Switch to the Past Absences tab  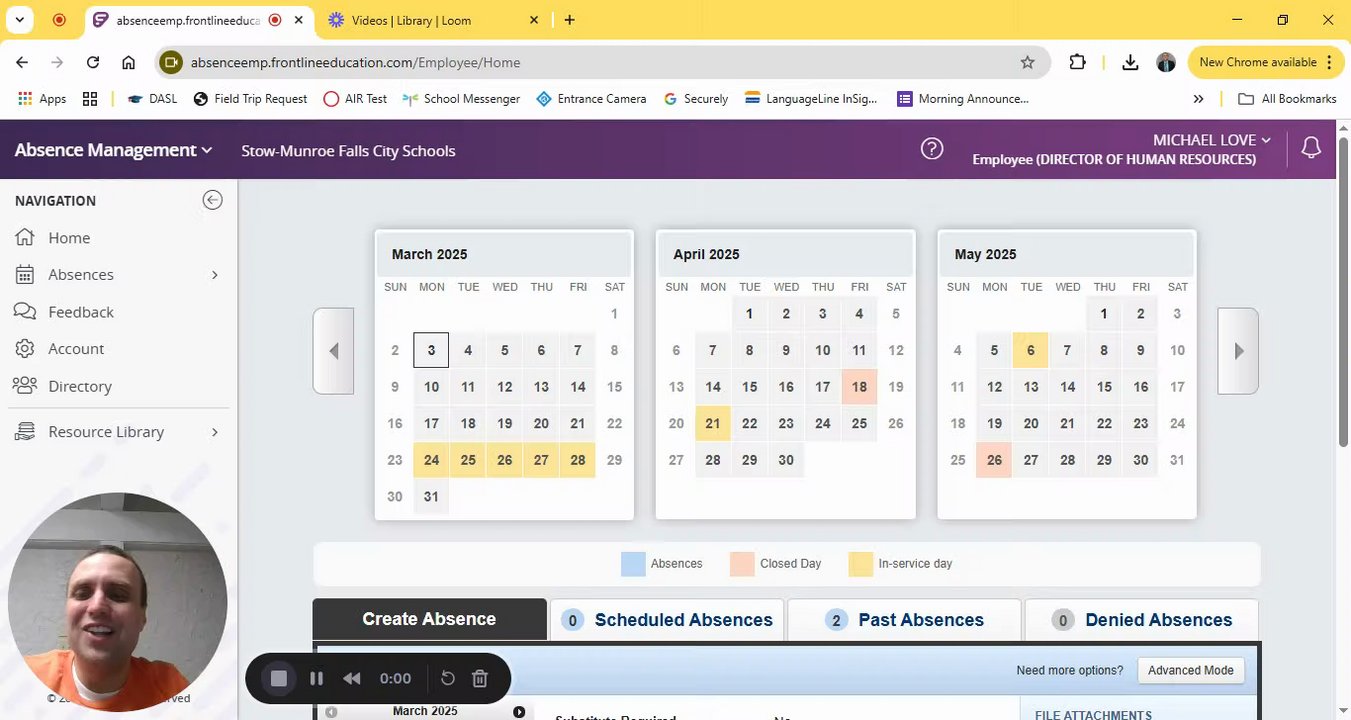(x=904, y=620)
